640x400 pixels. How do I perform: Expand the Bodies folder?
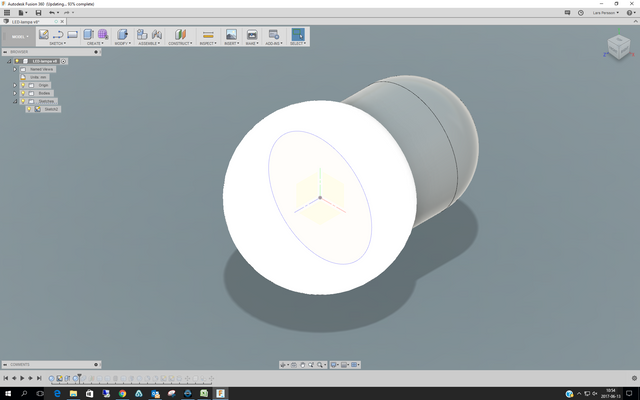[x=15, y=93]
